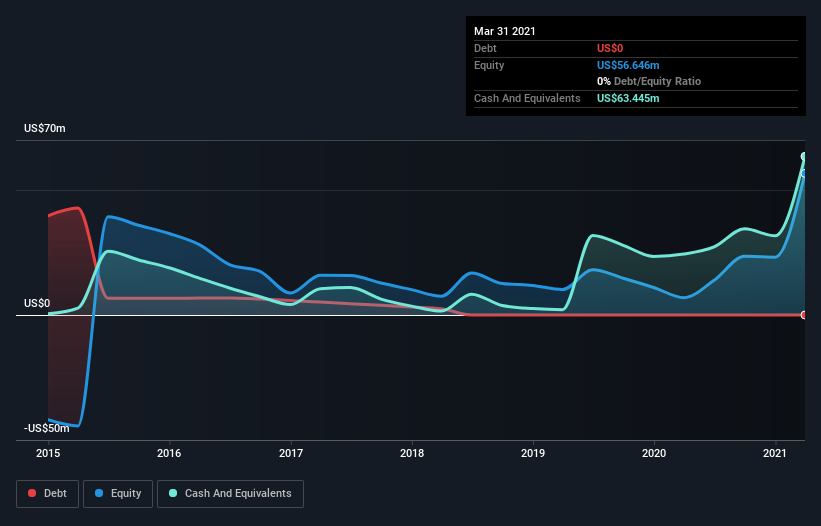This screenshot has height=526, width=821.
Task: Click the 2015 x-axis label
Action: point(48,453)
